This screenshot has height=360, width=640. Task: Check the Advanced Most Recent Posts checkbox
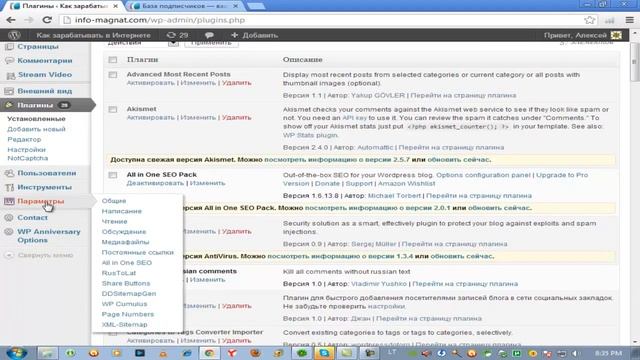(113, 75)
